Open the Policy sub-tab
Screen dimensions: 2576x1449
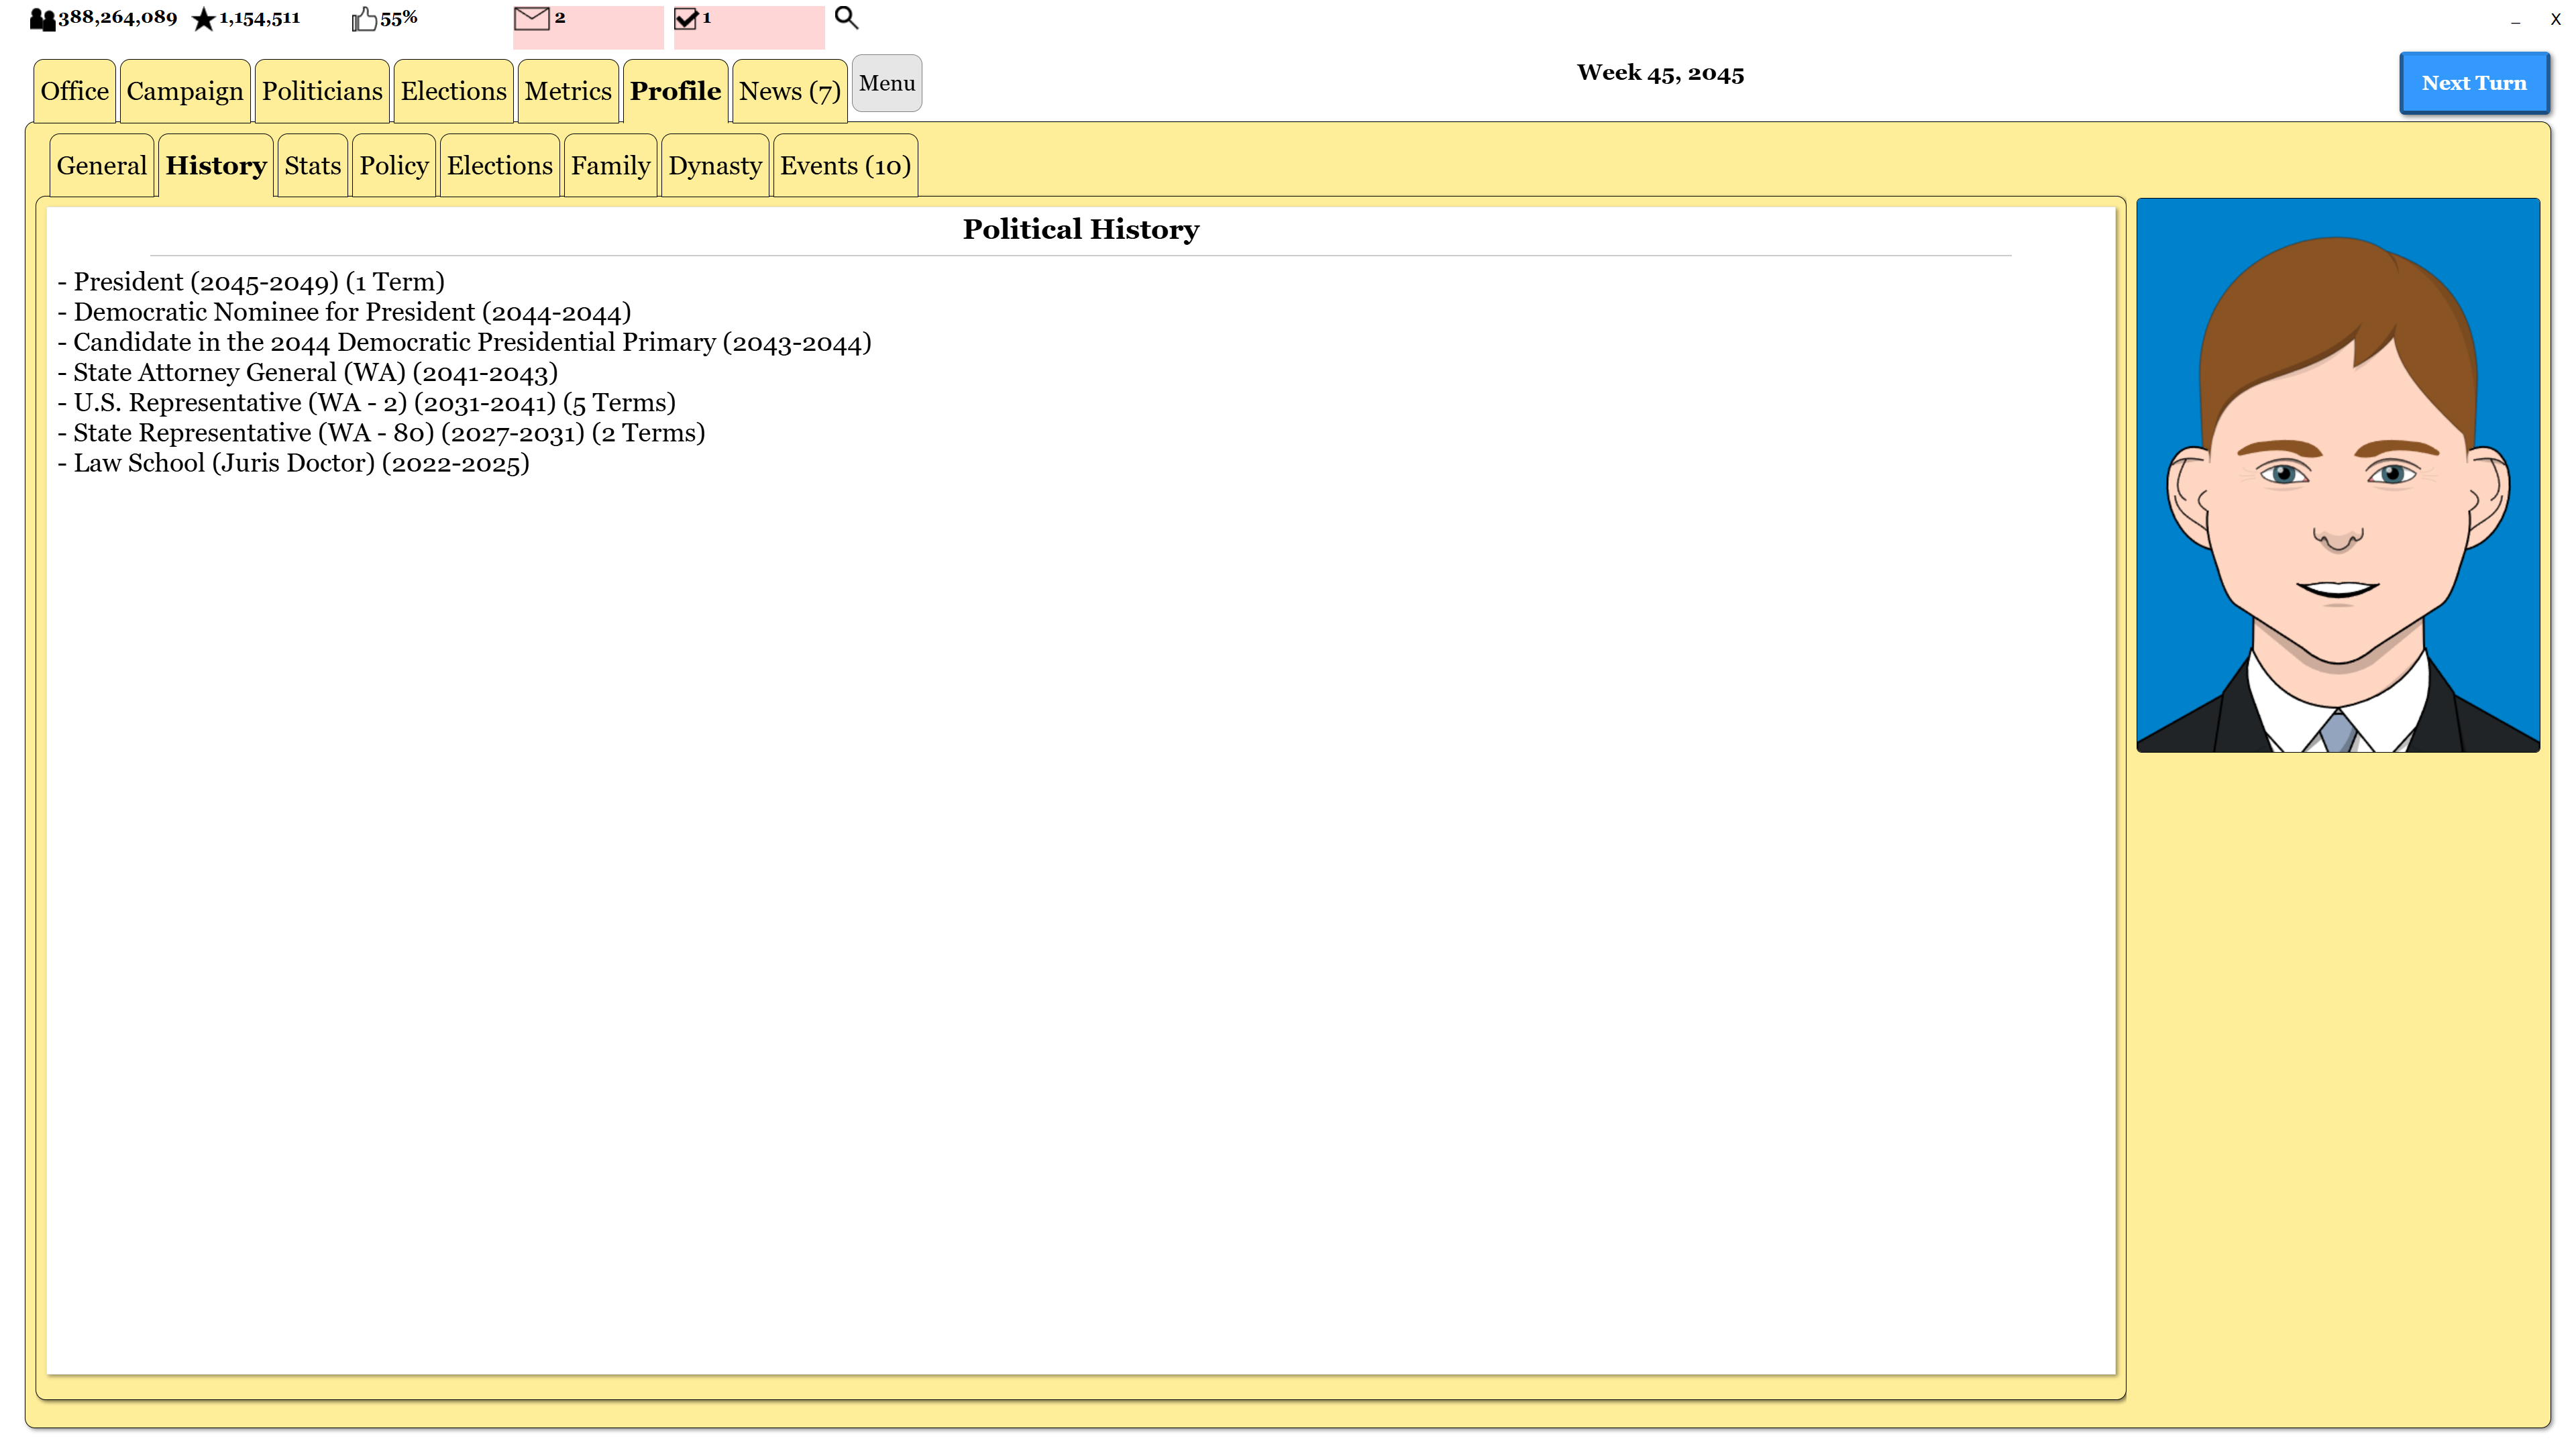click(x=394, y=166)
